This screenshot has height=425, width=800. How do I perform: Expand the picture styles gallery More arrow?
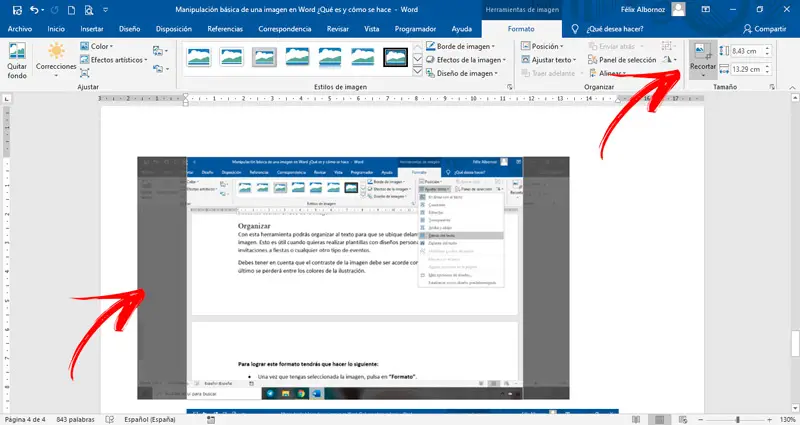[x=417, y=71]
